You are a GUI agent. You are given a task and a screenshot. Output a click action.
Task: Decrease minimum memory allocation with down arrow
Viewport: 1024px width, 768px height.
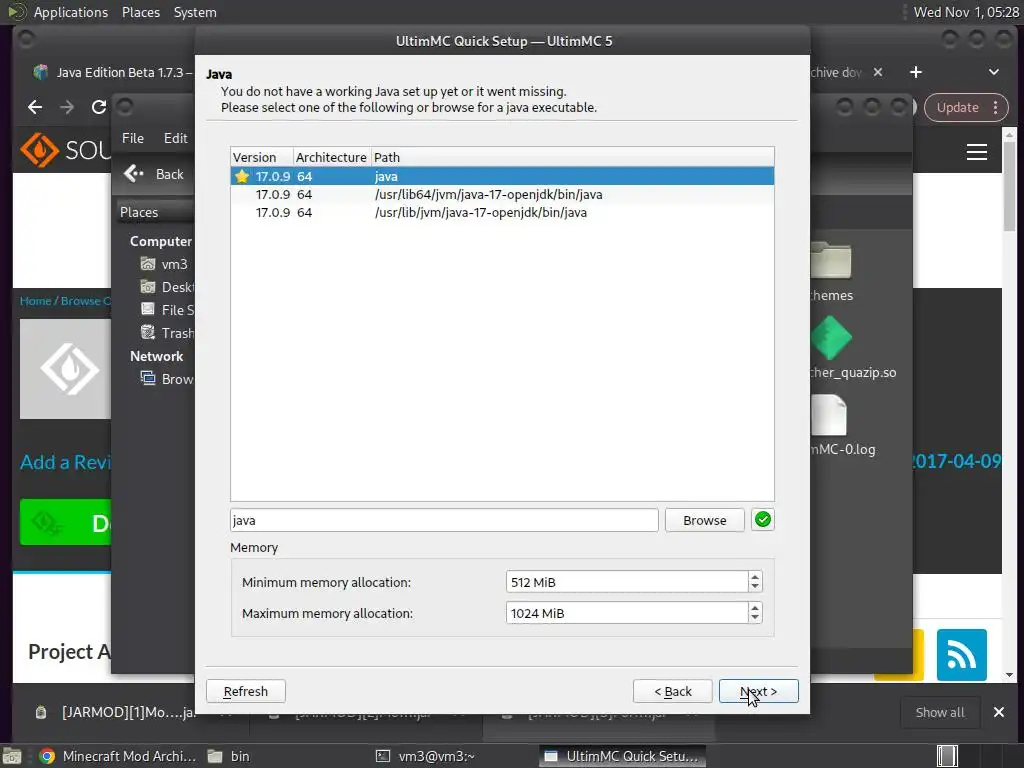(756, 587)
